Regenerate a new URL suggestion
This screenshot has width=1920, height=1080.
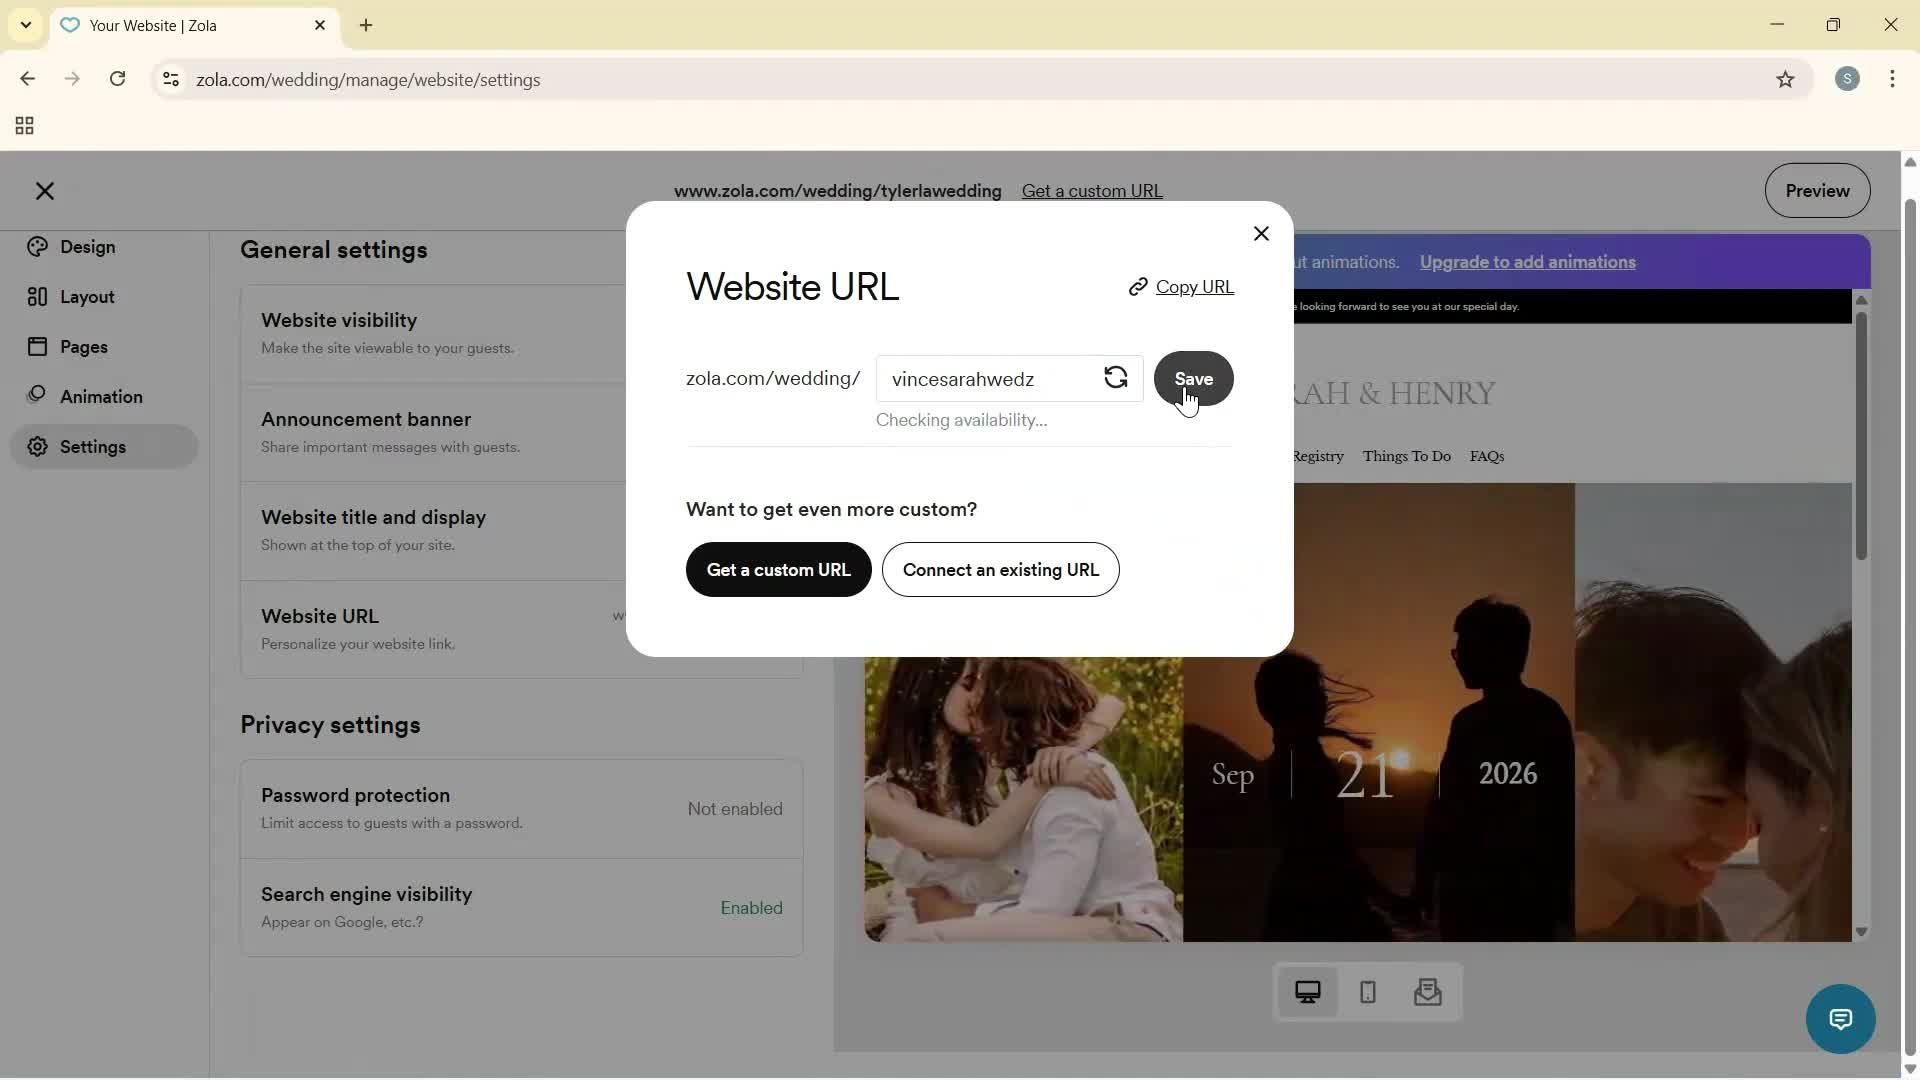coord(1116,378)
